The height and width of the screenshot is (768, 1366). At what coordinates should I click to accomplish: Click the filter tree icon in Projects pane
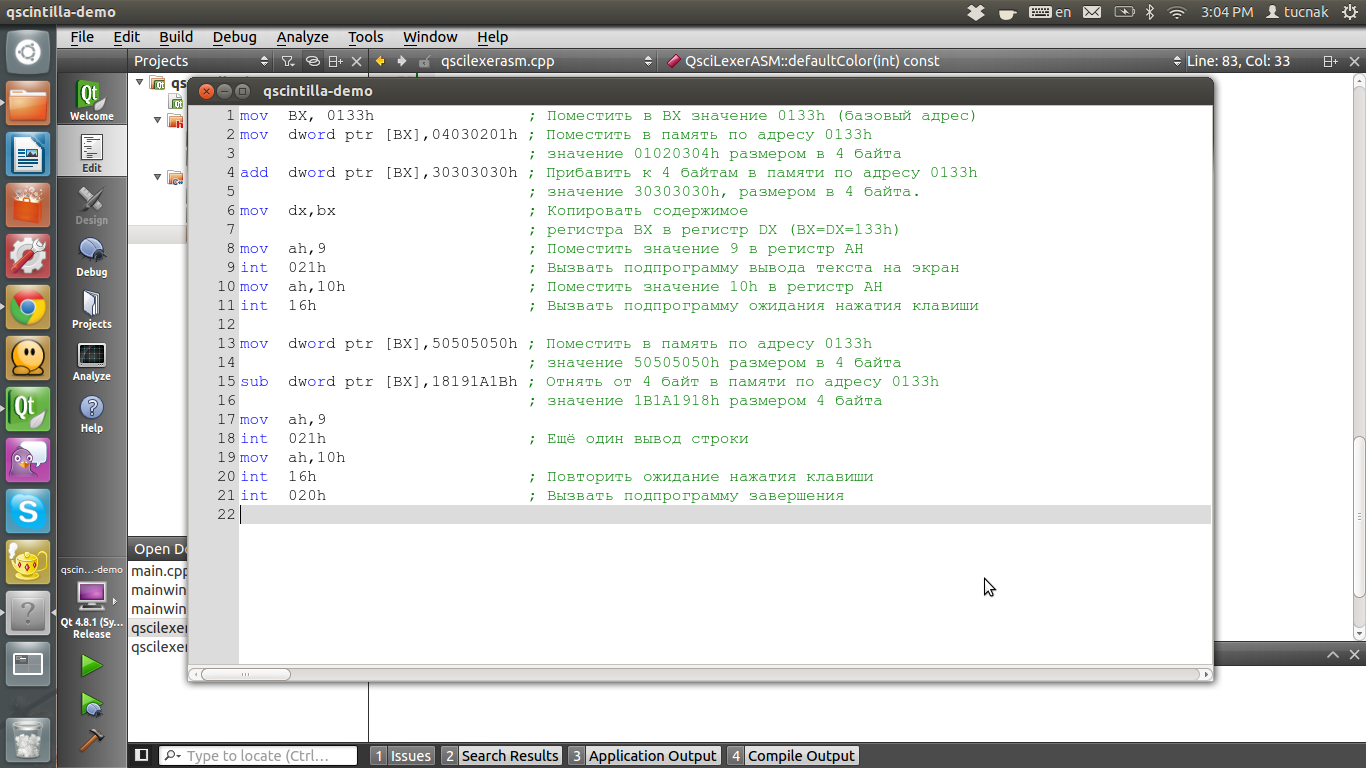coord(288,61)
